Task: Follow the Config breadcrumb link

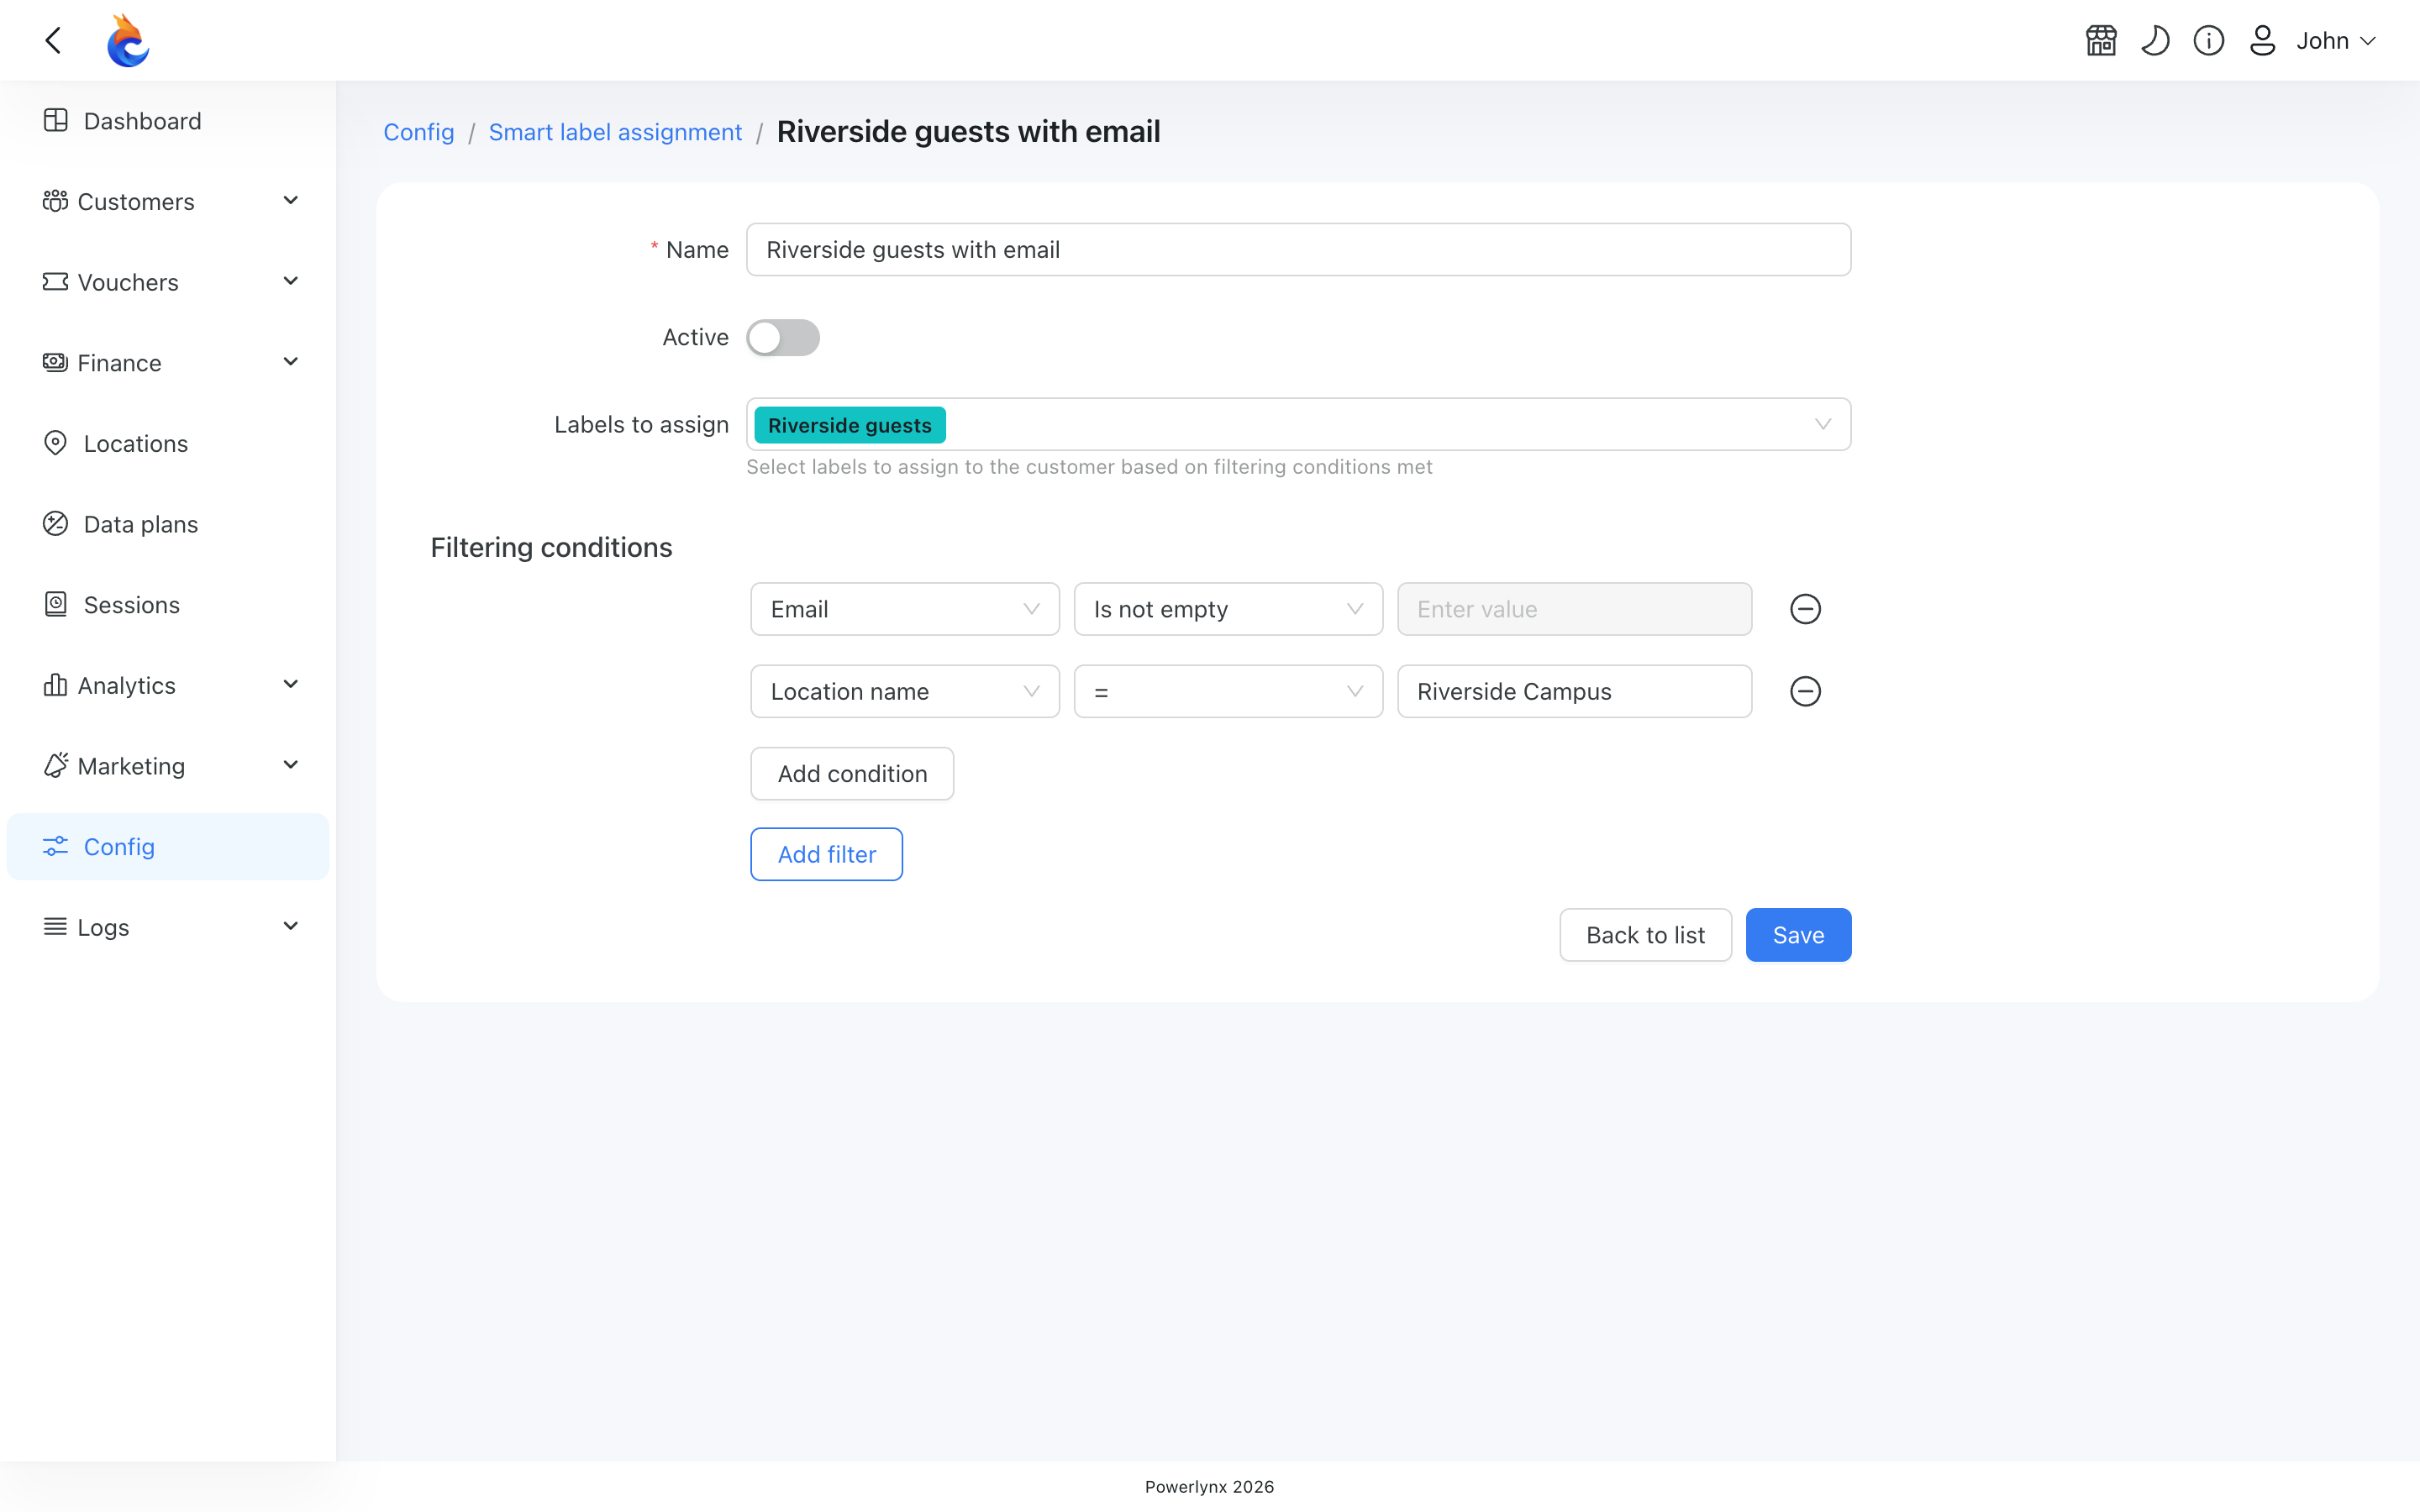Action: pyautogui.click(x=419, y=132)
